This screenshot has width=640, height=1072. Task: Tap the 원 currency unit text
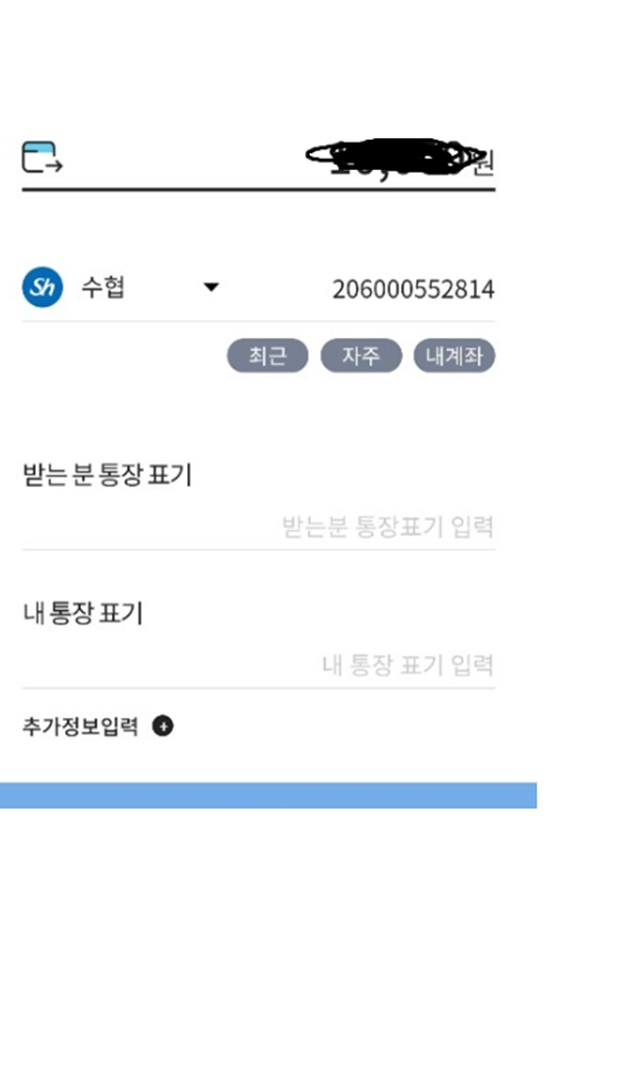484,163
